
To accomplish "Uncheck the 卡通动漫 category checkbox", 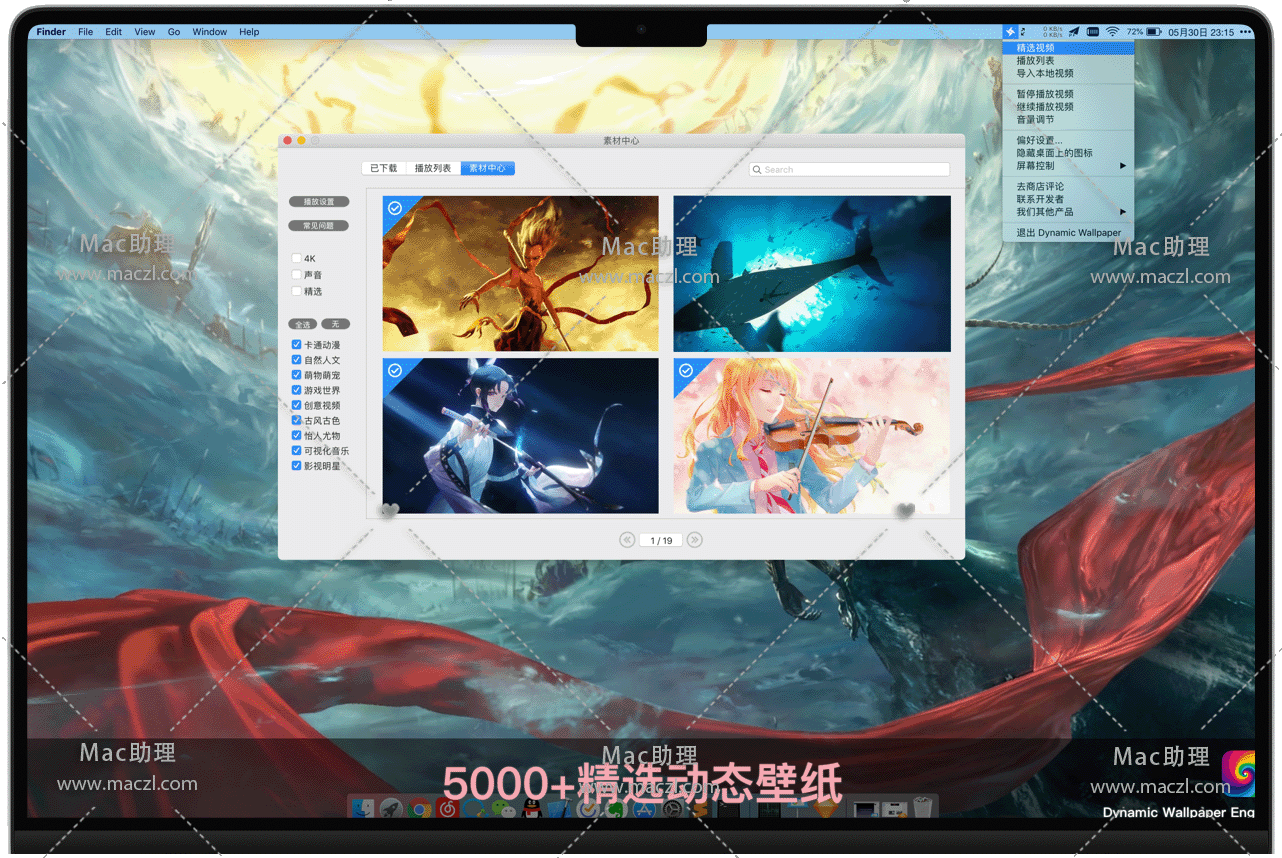I will 297,345.
